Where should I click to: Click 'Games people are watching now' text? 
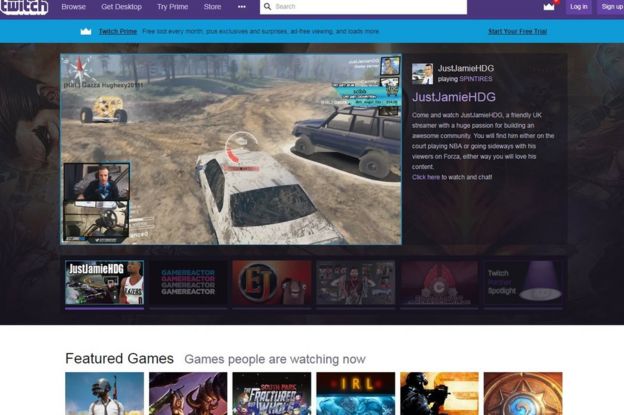(275, 359)
